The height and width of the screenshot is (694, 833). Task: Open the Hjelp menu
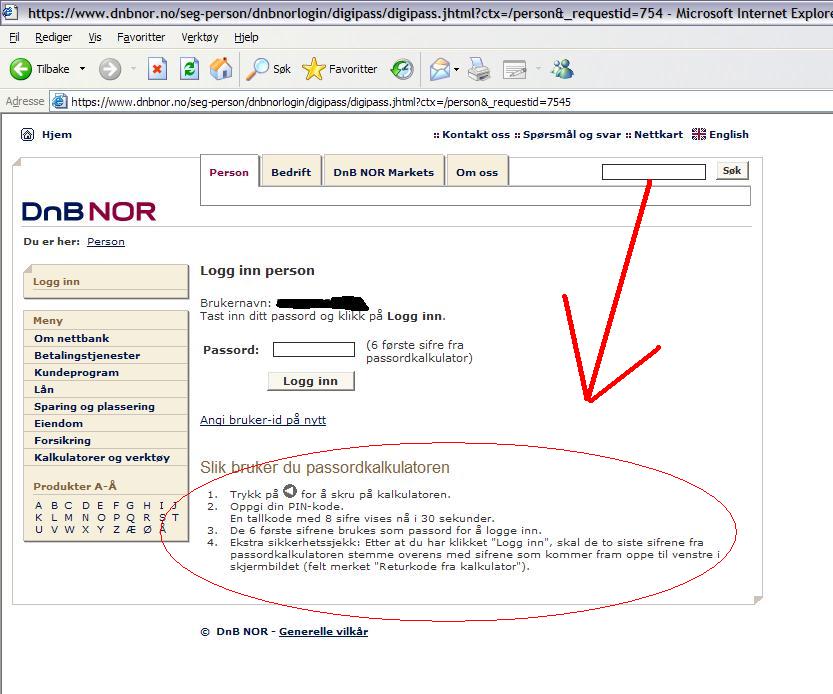[246, 37]
